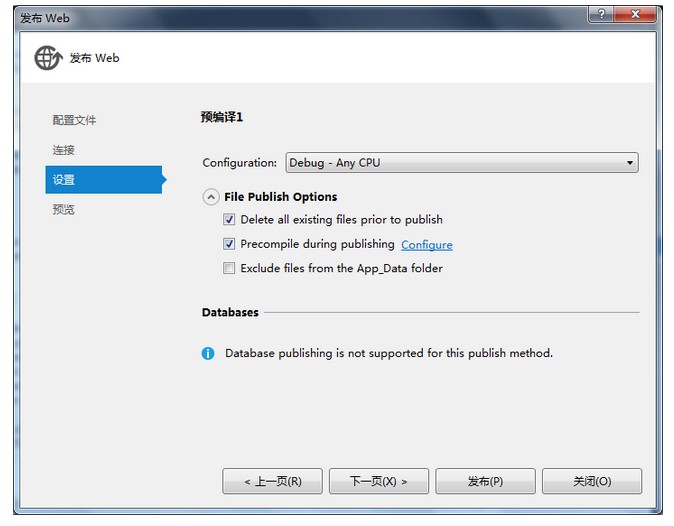Close the dialog with the red X

coord(635,15)
